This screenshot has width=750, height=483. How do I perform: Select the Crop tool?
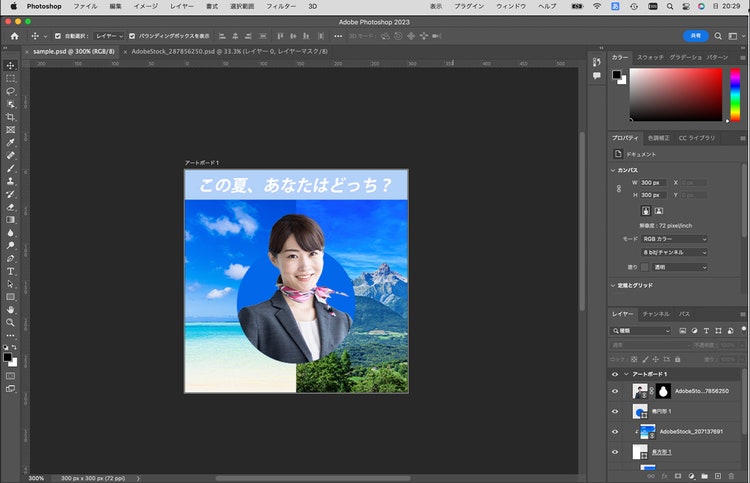[11, 117]
